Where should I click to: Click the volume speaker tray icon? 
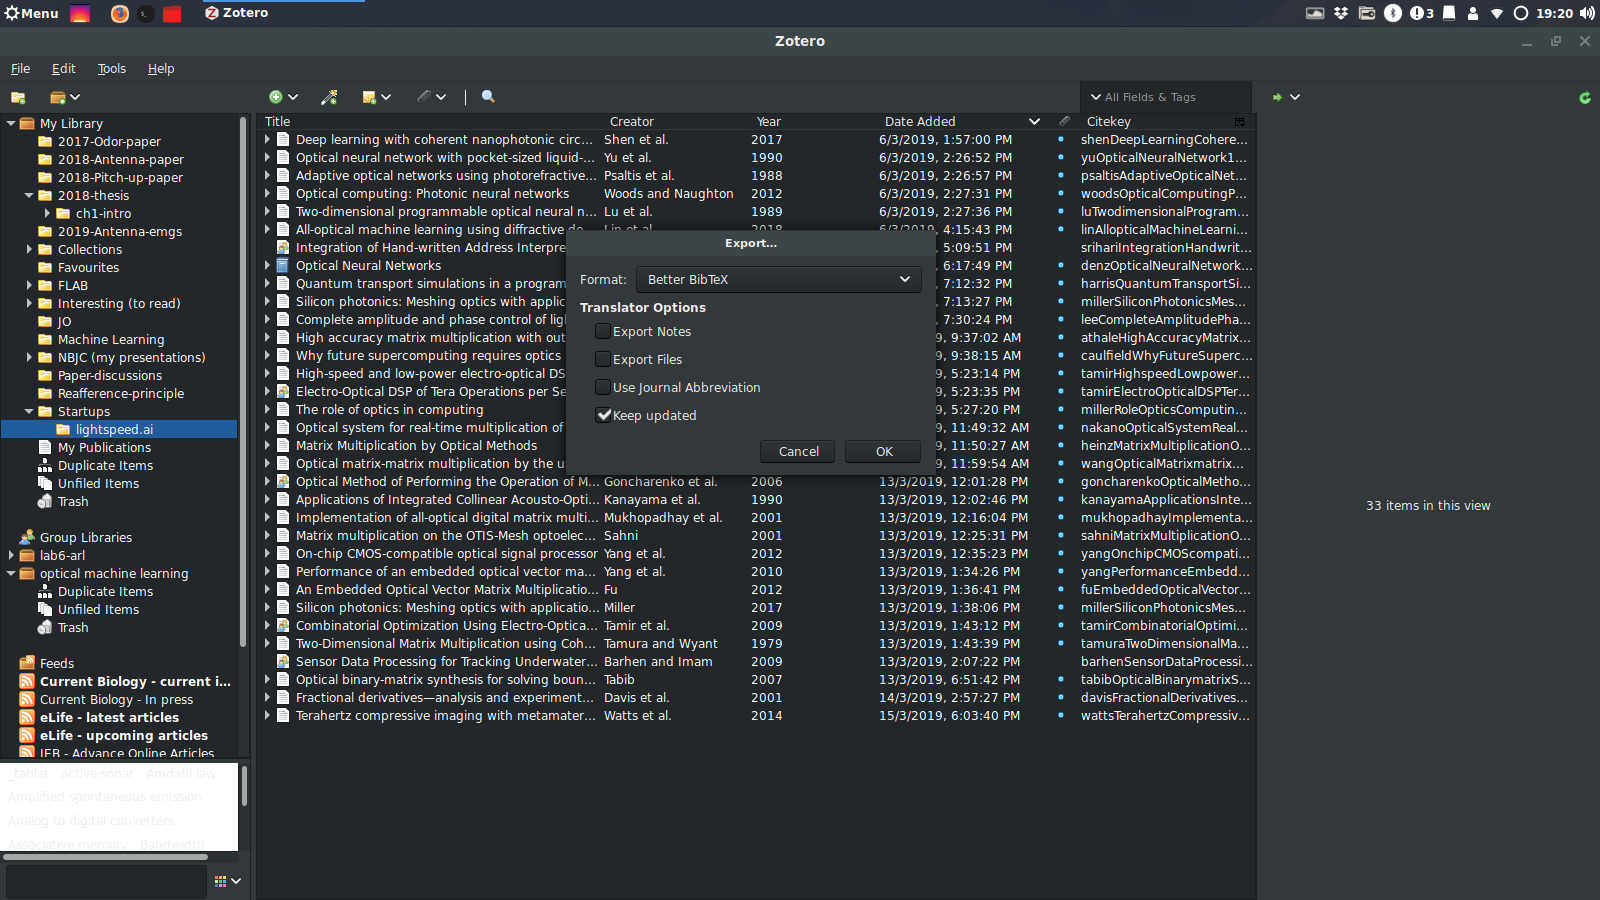tap(1587, 13)
